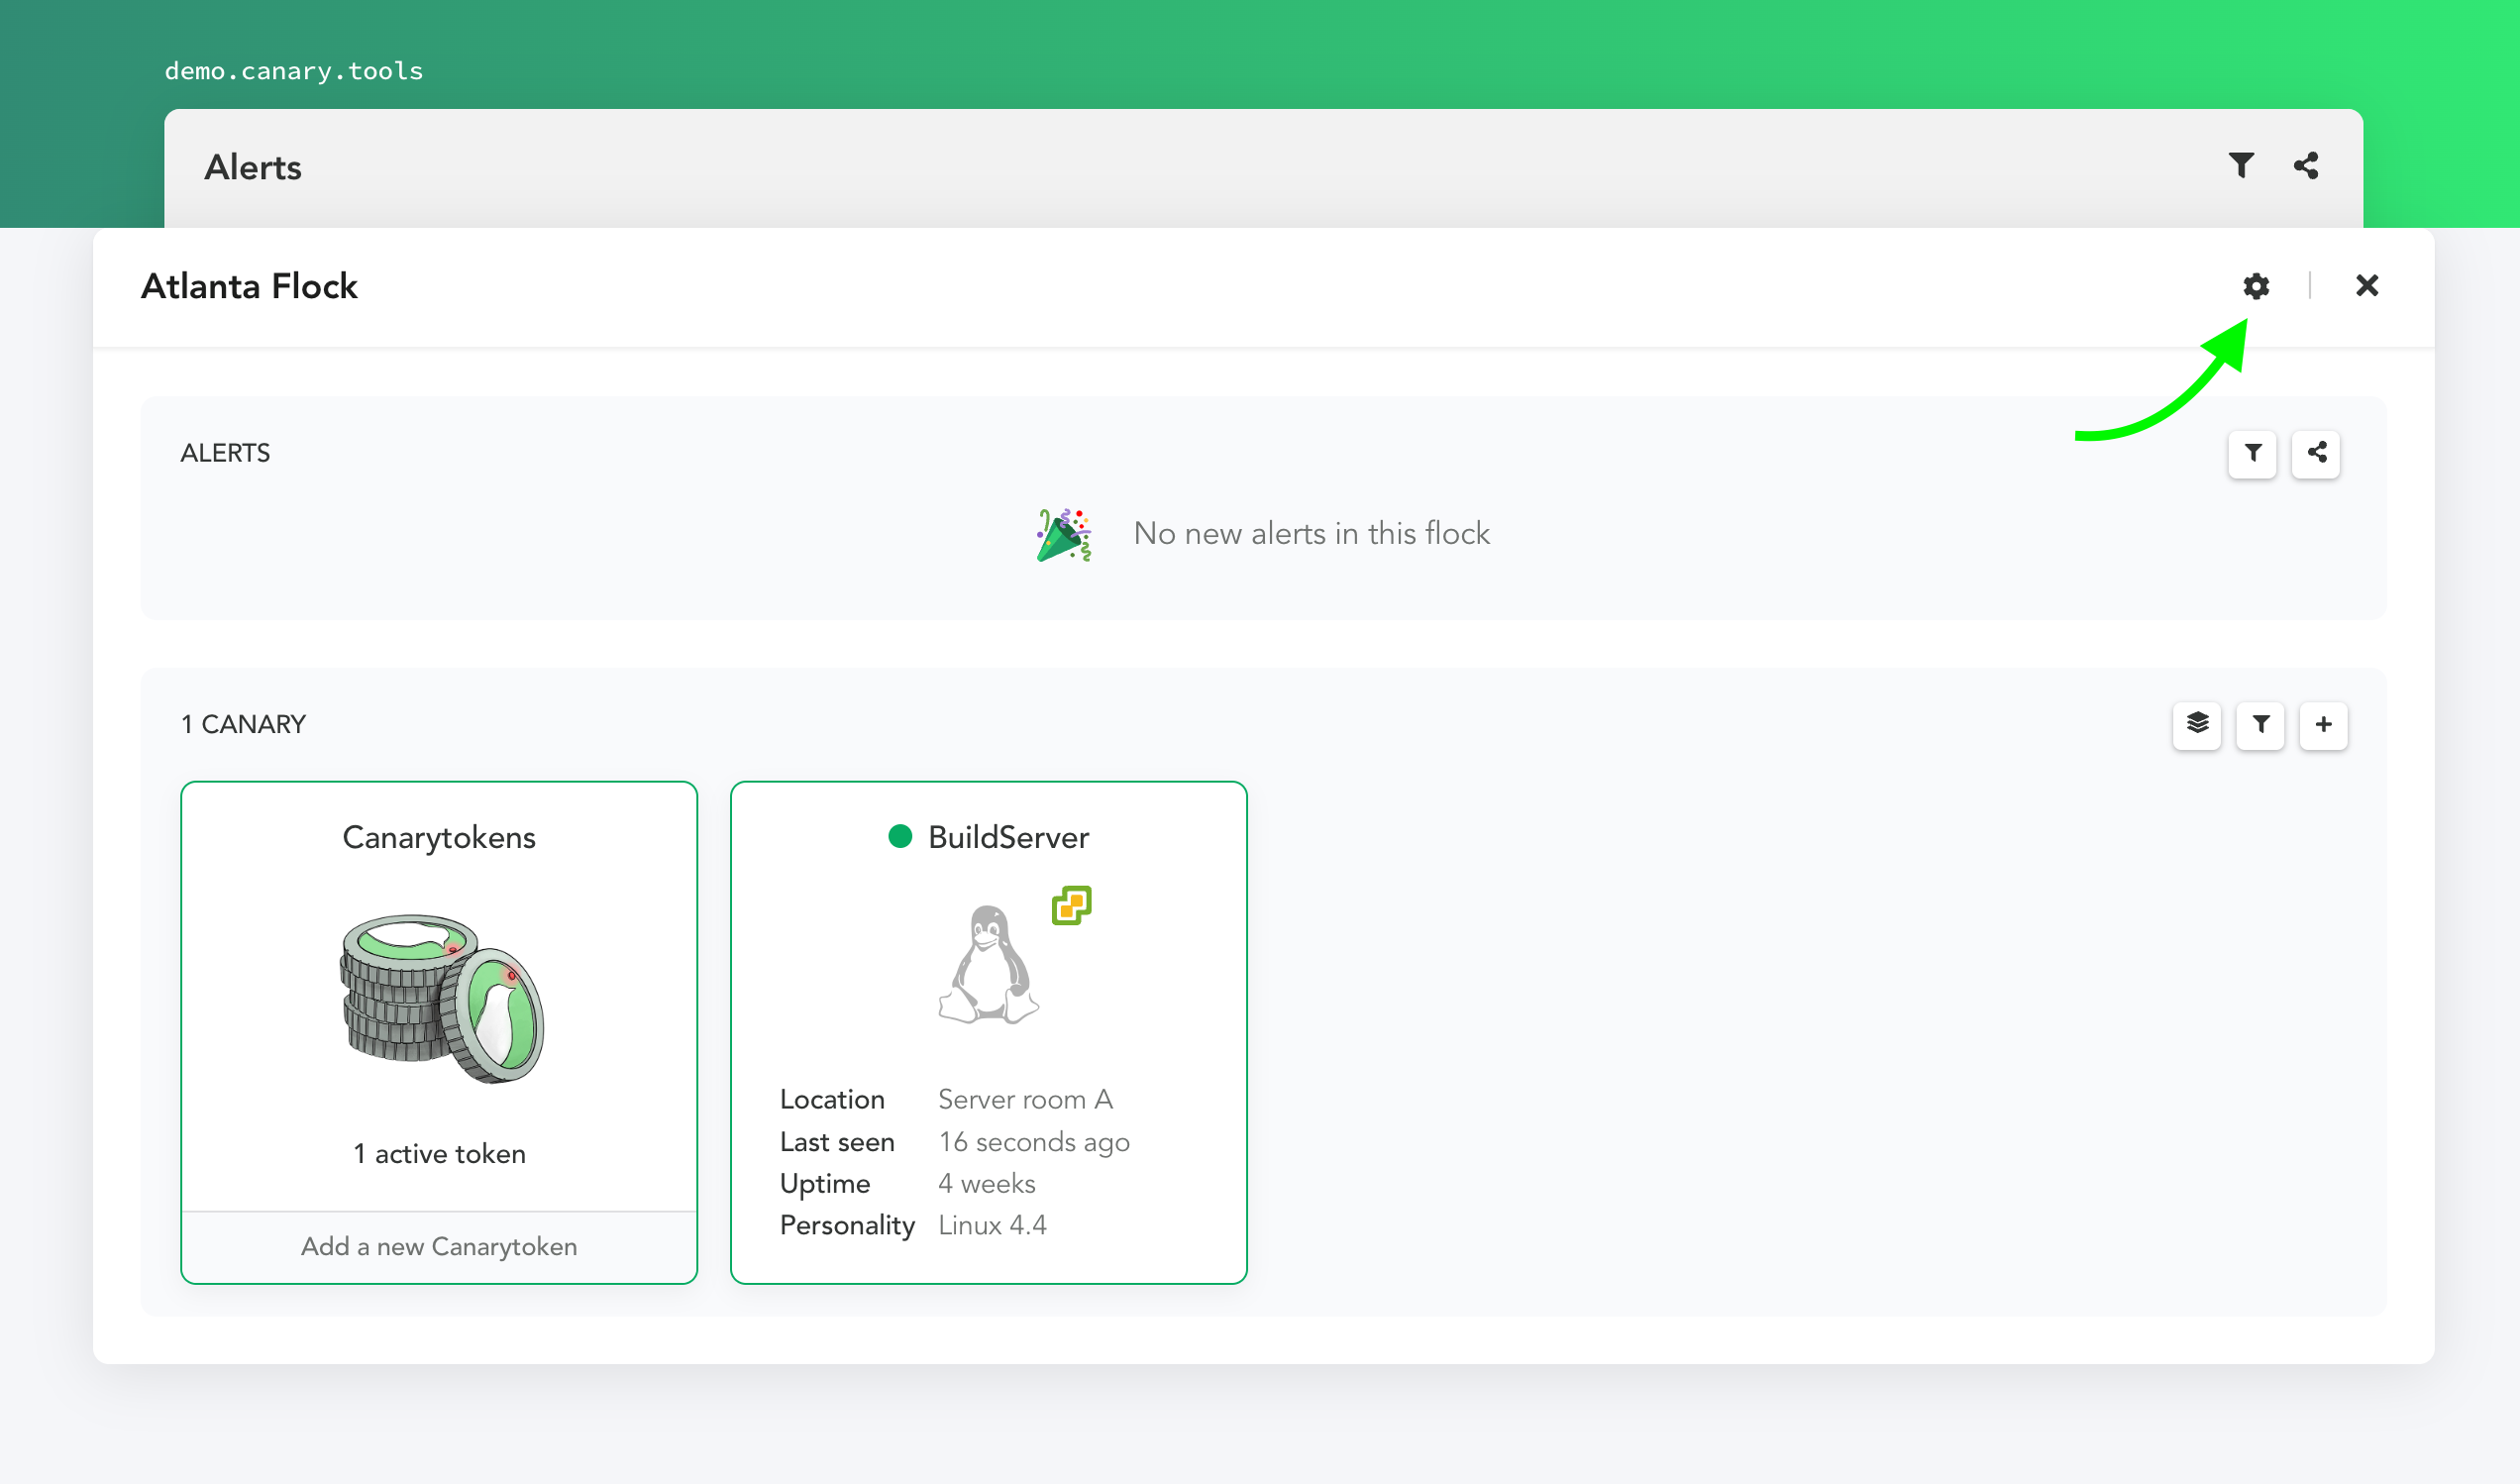Filter canaries in the 1 CANARY section
2520x1484 pixels.
[x=2260, y=725]
